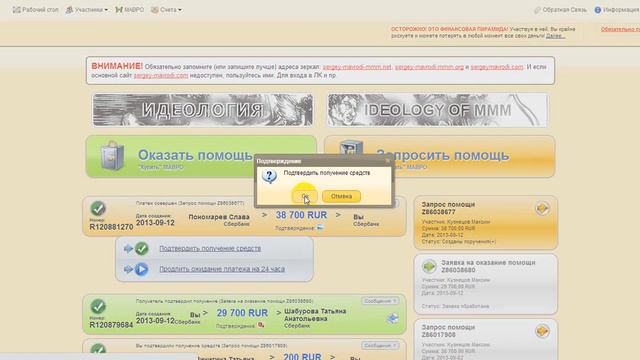This screenshot has height=360, width=640.
Task: Click yellow arrow icon on Z86038677 card
Action: [542, 209]
